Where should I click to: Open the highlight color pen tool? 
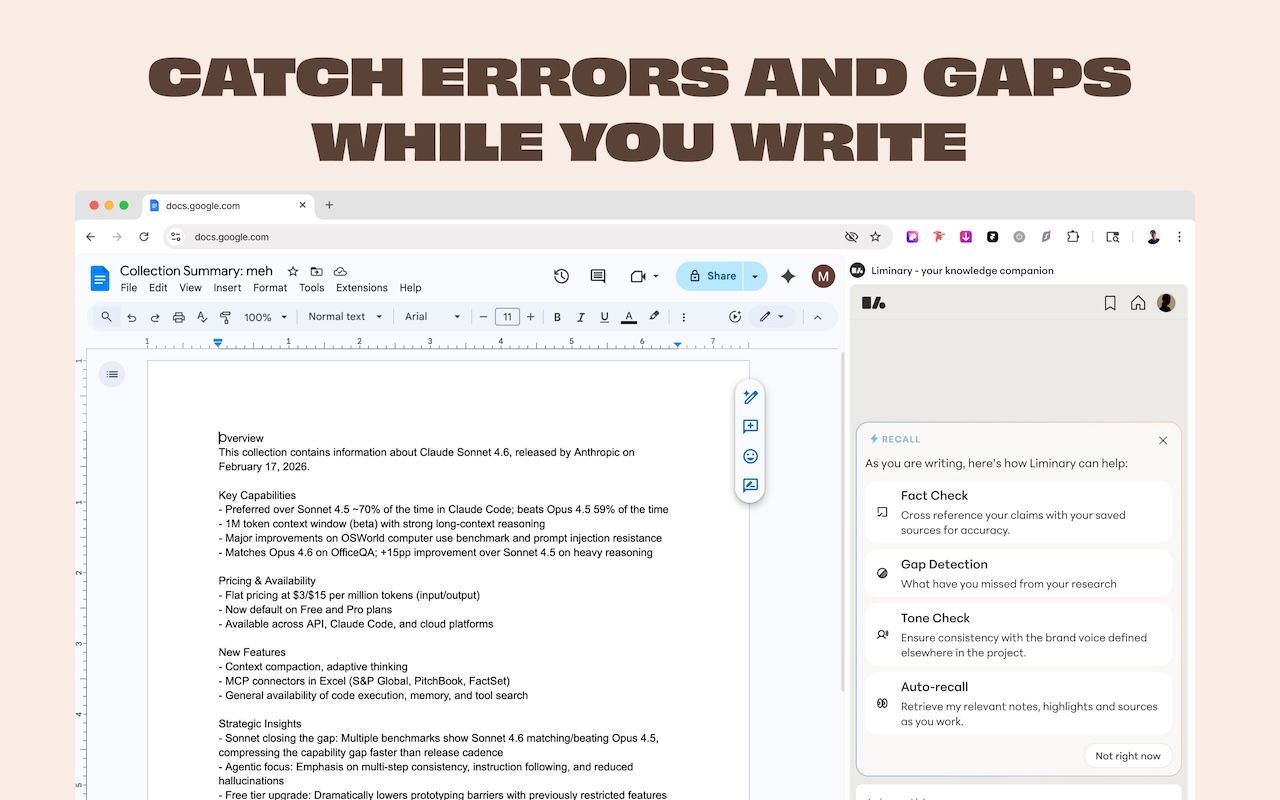tap(654, 317)
